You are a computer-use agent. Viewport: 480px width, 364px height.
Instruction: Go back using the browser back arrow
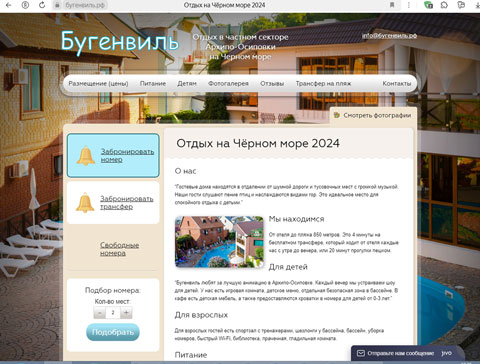click(x=9, y=5)
